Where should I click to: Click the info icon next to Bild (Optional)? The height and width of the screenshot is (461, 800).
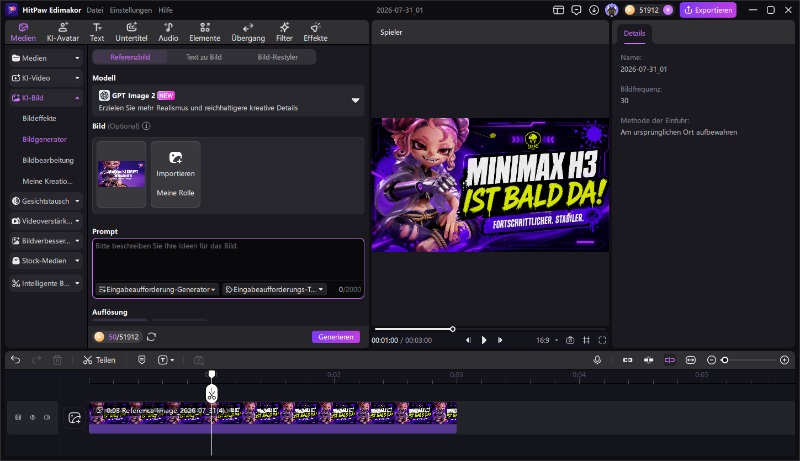coord(146,126)
